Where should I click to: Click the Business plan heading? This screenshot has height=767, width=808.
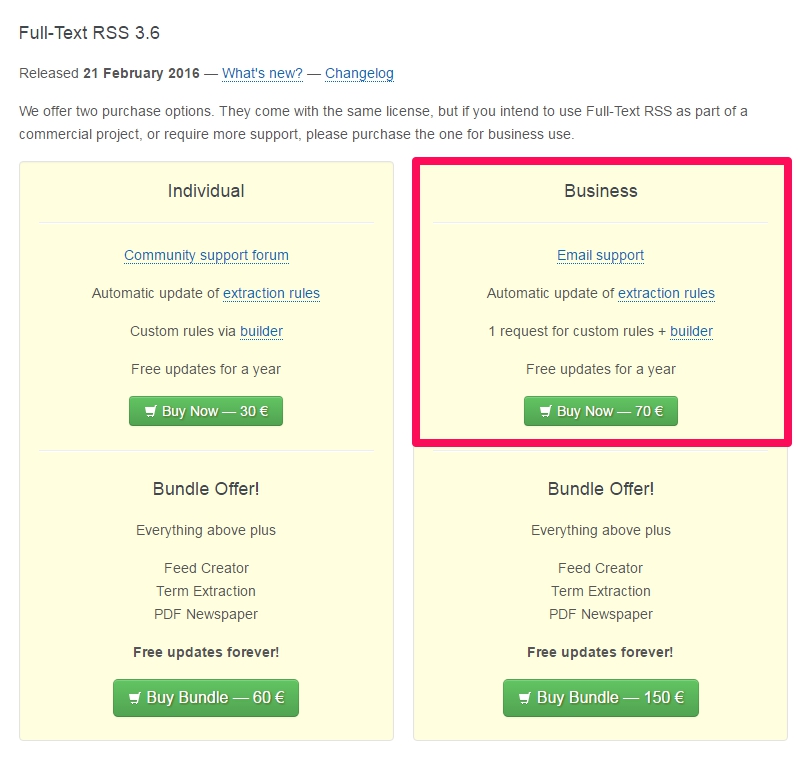point(600,191)
